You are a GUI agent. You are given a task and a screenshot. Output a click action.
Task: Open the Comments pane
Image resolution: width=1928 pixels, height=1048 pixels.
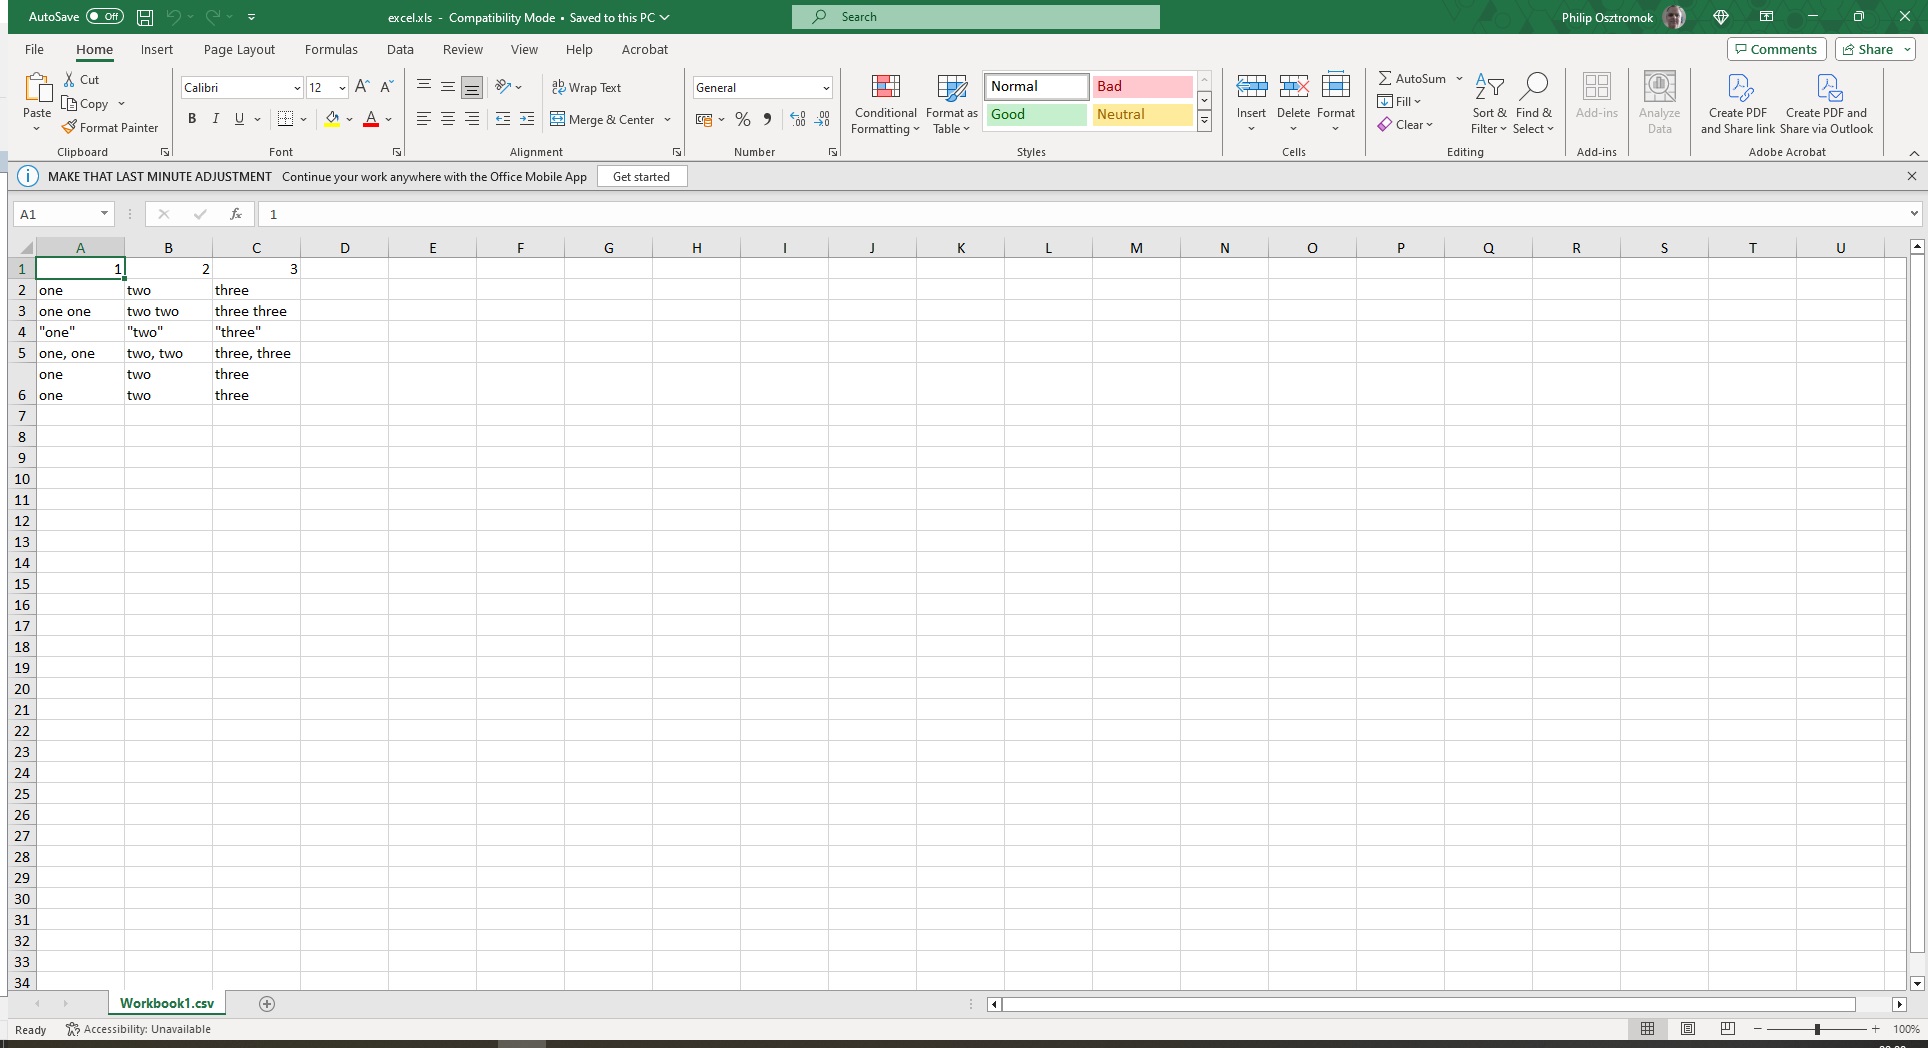(x=1776, y=49)
